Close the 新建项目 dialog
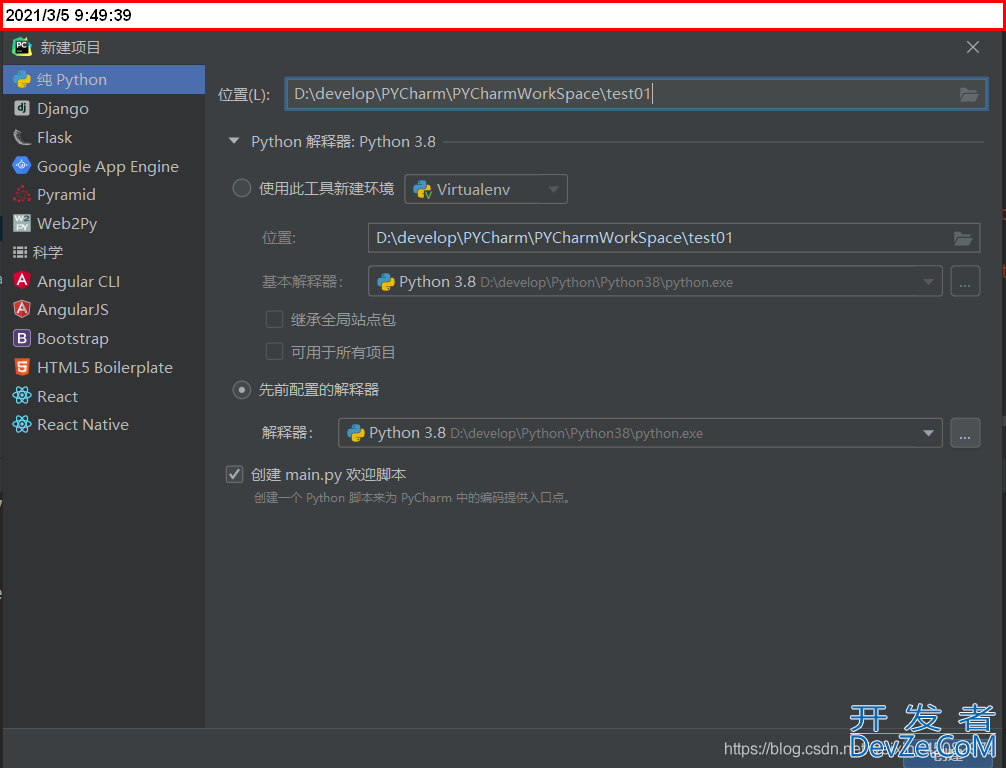 pos(973,47)
